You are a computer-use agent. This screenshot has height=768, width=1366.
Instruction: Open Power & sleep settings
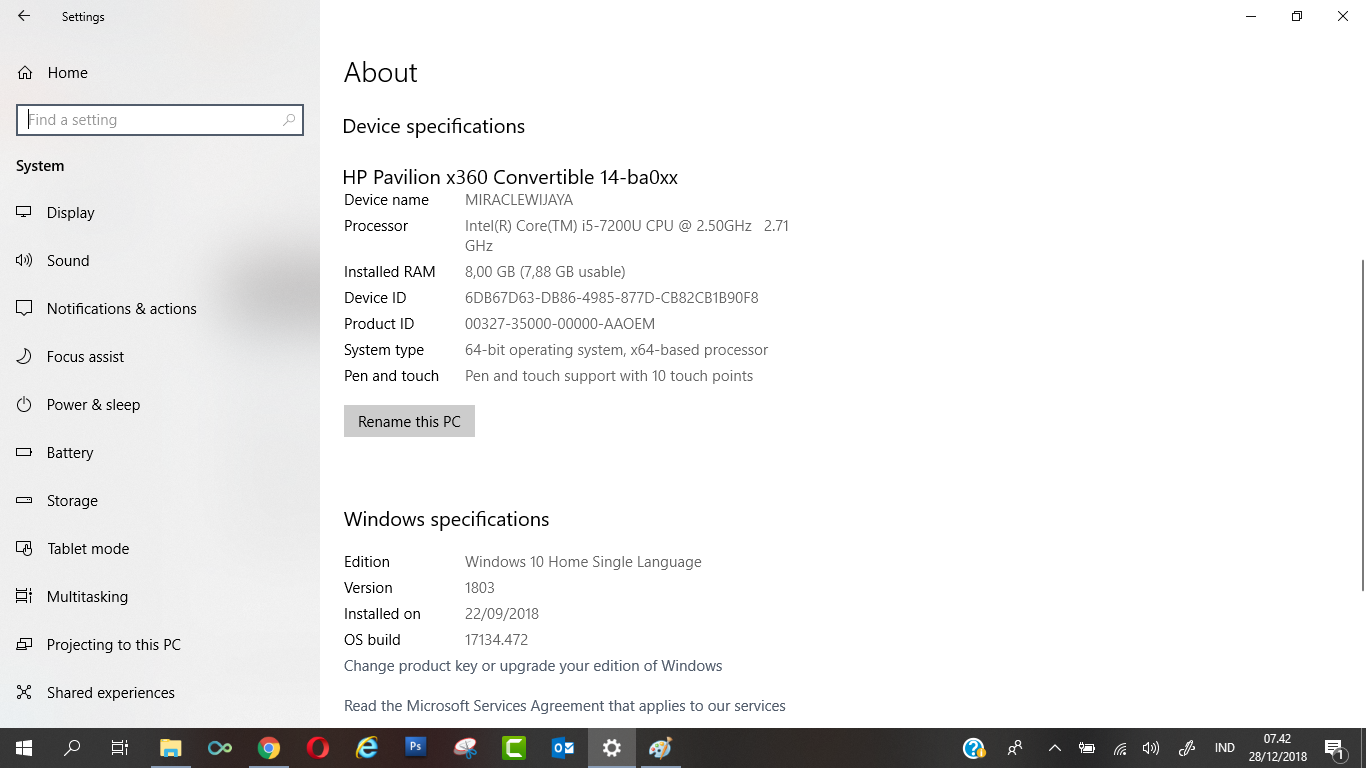160,405
